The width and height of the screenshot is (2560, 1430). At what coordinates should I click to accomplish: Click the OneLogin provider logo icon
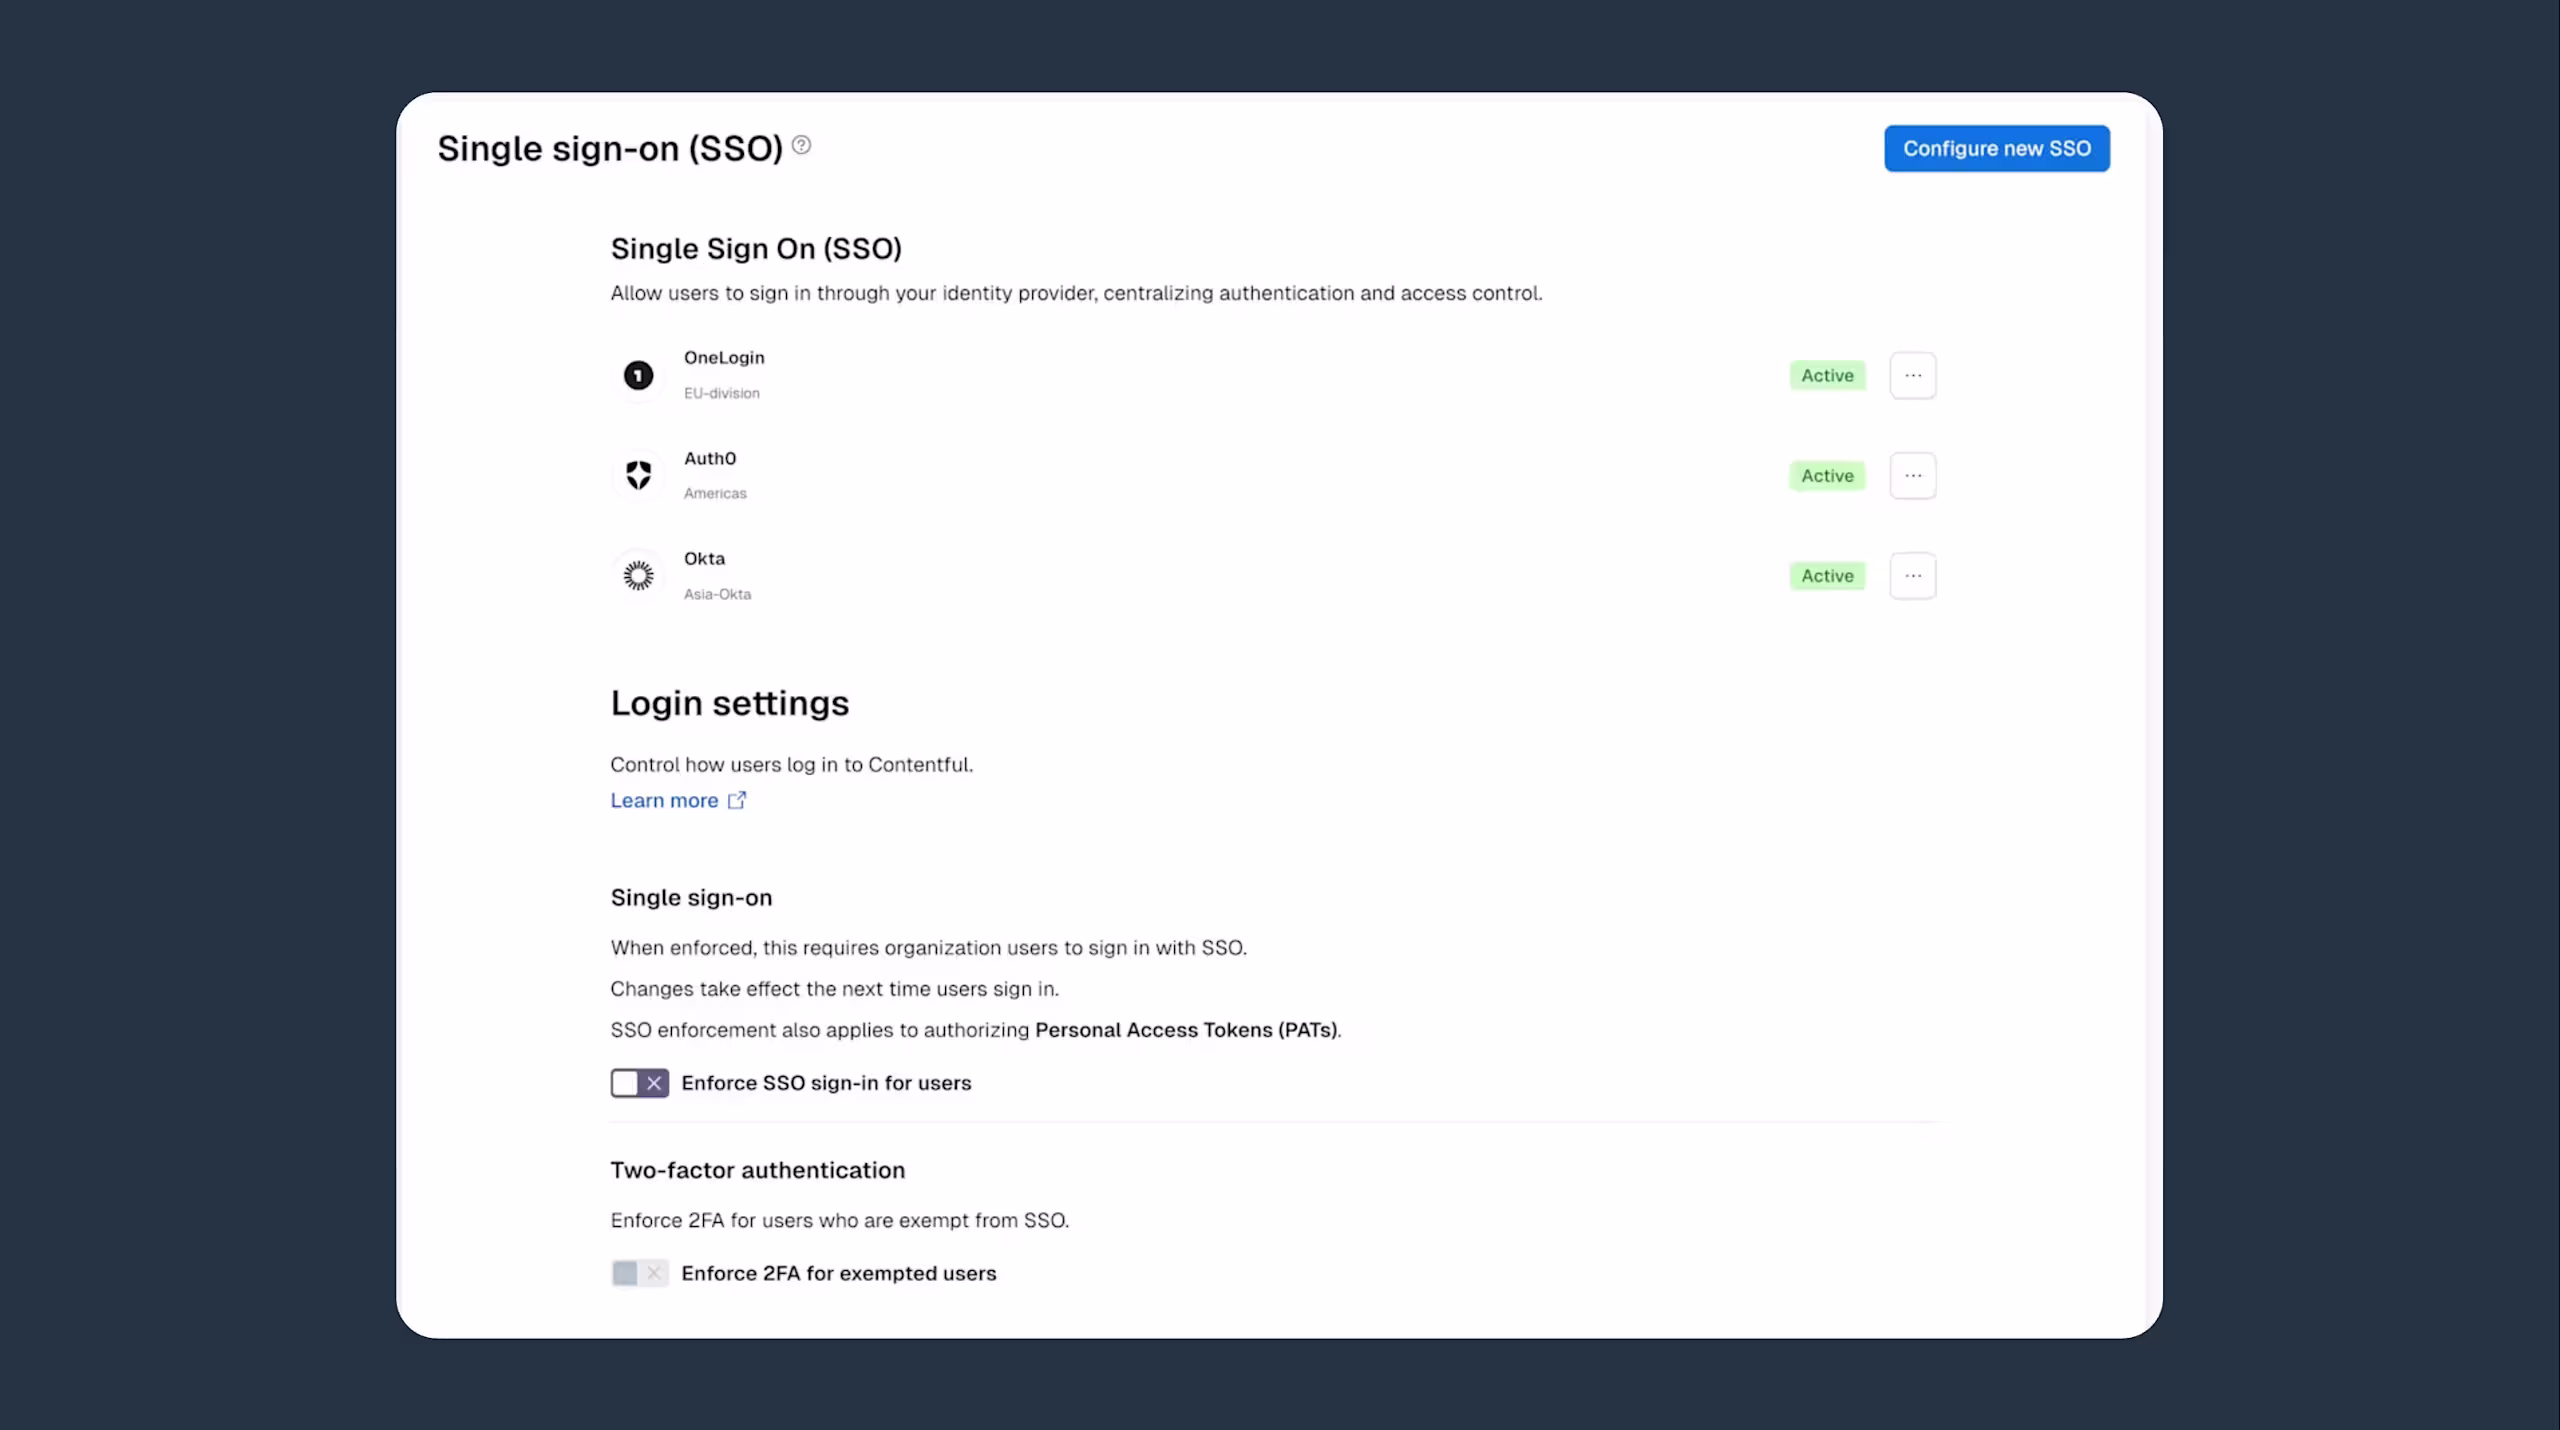pyautogui.click(x=638, y=376)
